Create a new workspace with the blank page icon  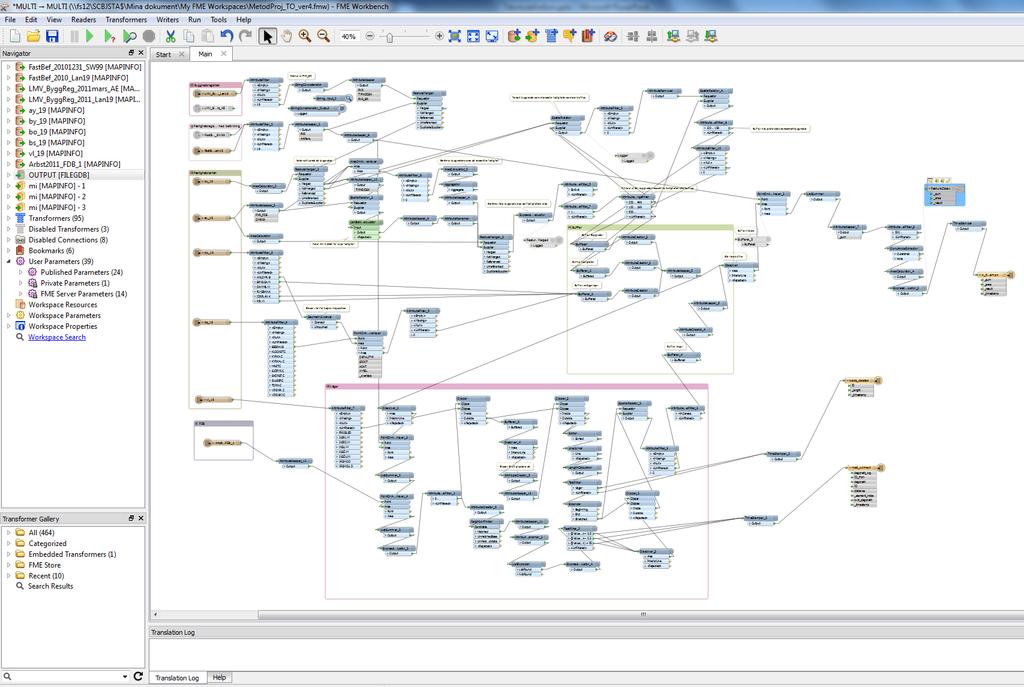click(15, 36)
